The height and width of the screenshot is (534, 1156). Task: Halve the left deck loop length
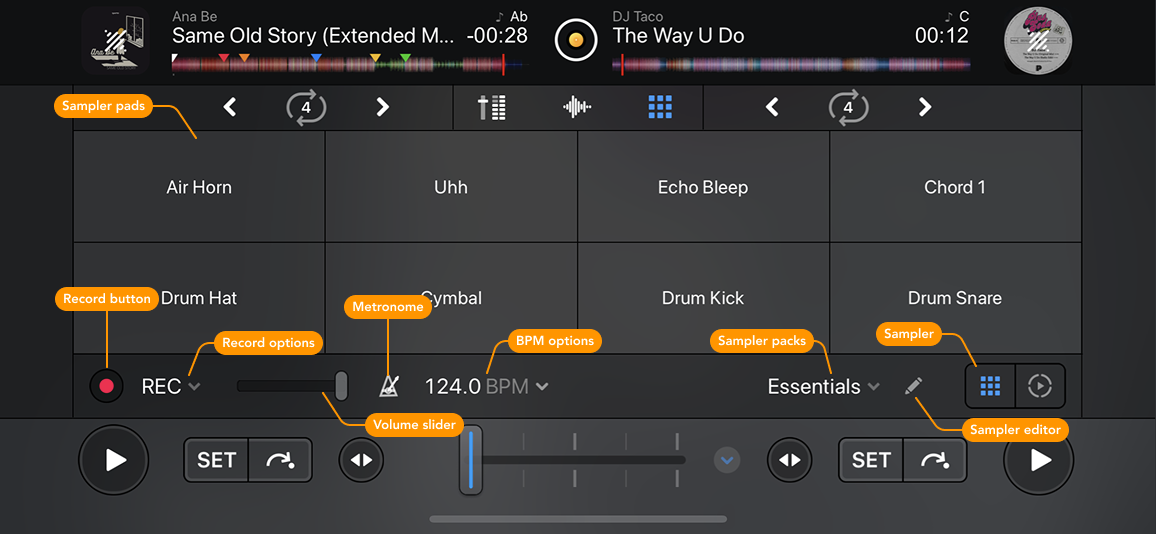coord(230,108)
